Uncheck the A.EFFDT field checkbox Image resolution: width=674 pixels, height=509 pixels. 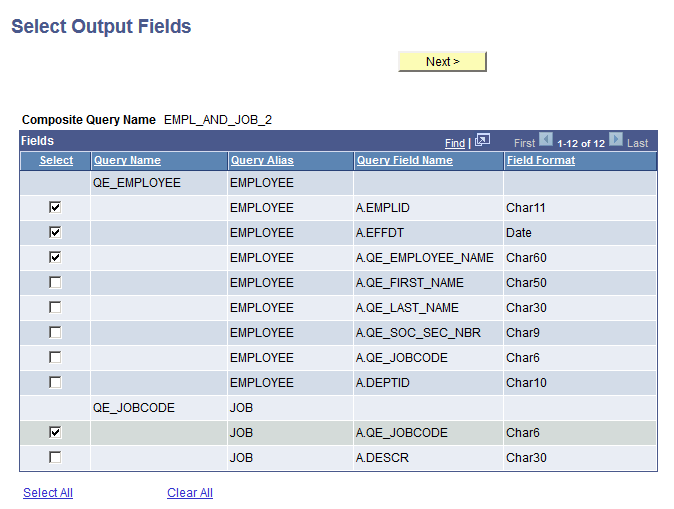55,232
